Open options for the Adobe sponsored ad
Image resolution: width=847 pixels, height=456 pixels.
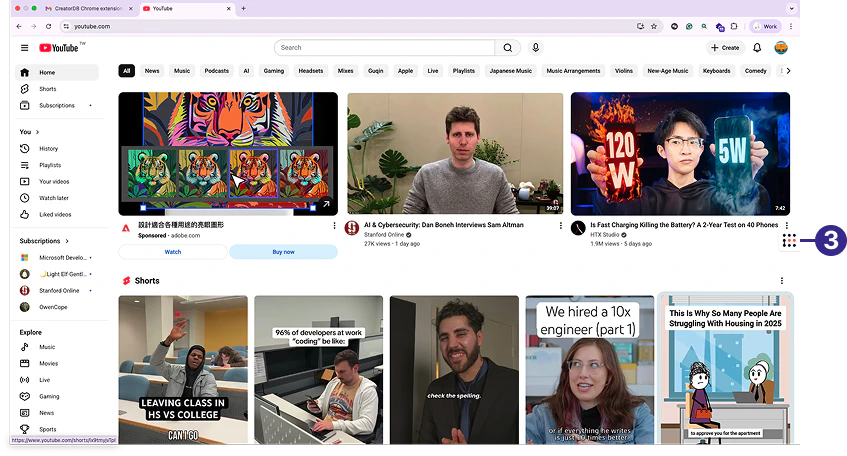334,226
